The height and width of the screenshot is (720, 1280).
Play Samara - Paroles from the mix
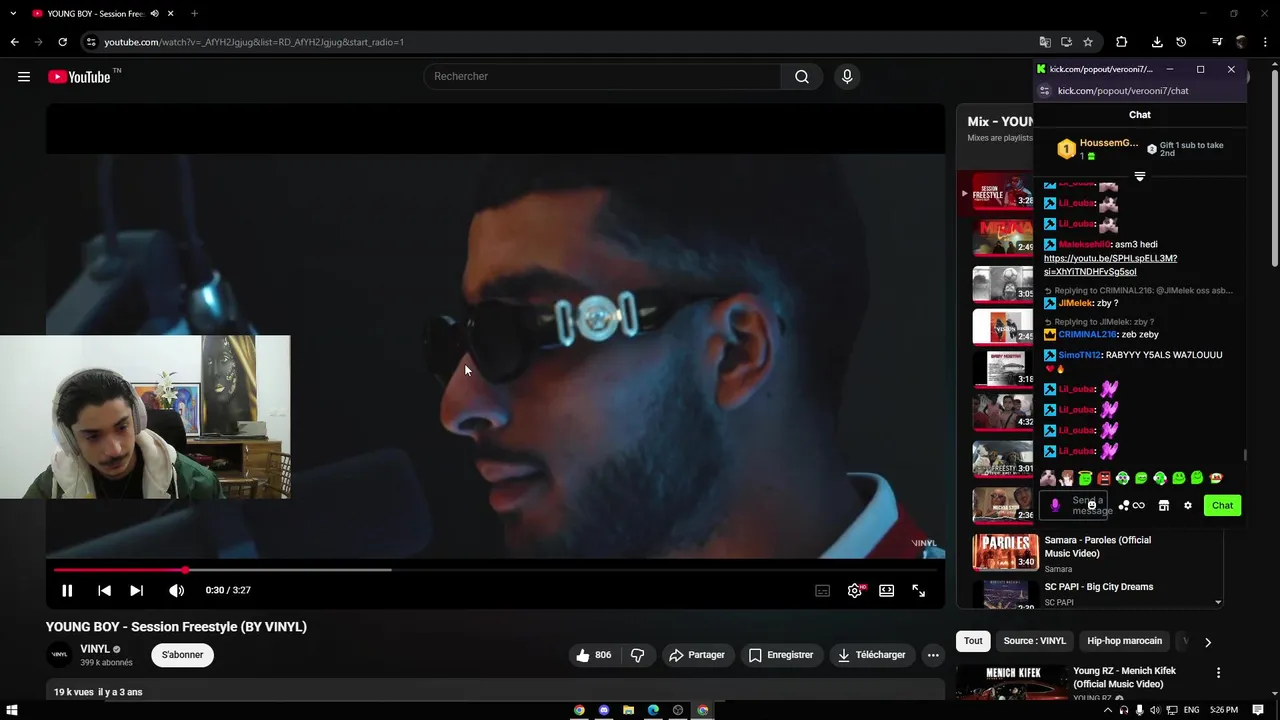[x=1098, y=547]
